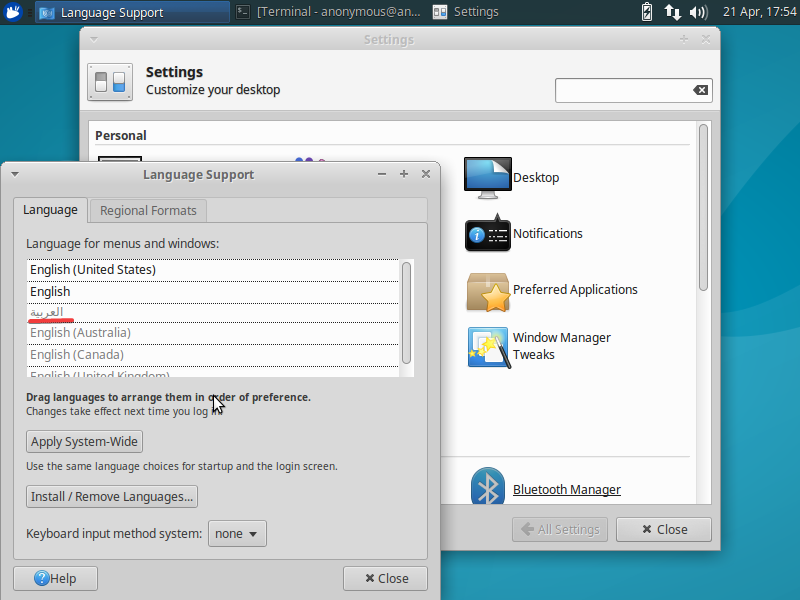The width and height of the screenshot is (800, 600).
Task: Open the Settings window menu arrow
Action: pos(94,40)
